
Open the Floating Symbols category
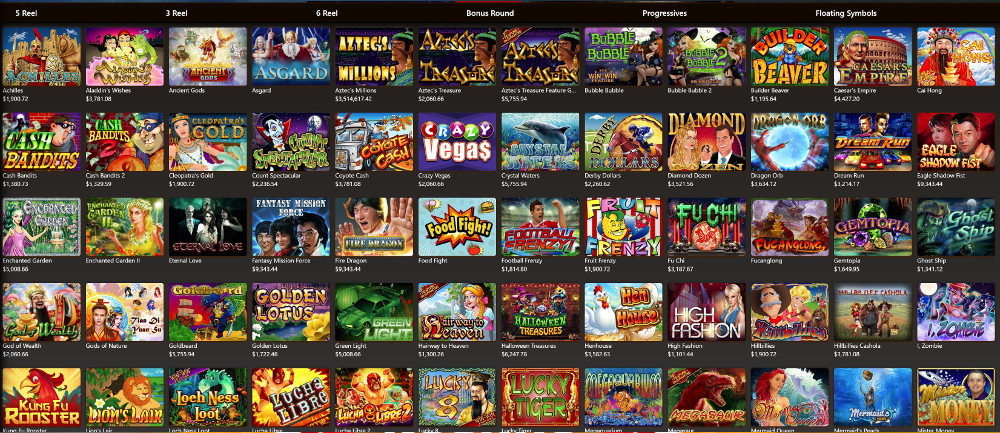tap(846, 13)
